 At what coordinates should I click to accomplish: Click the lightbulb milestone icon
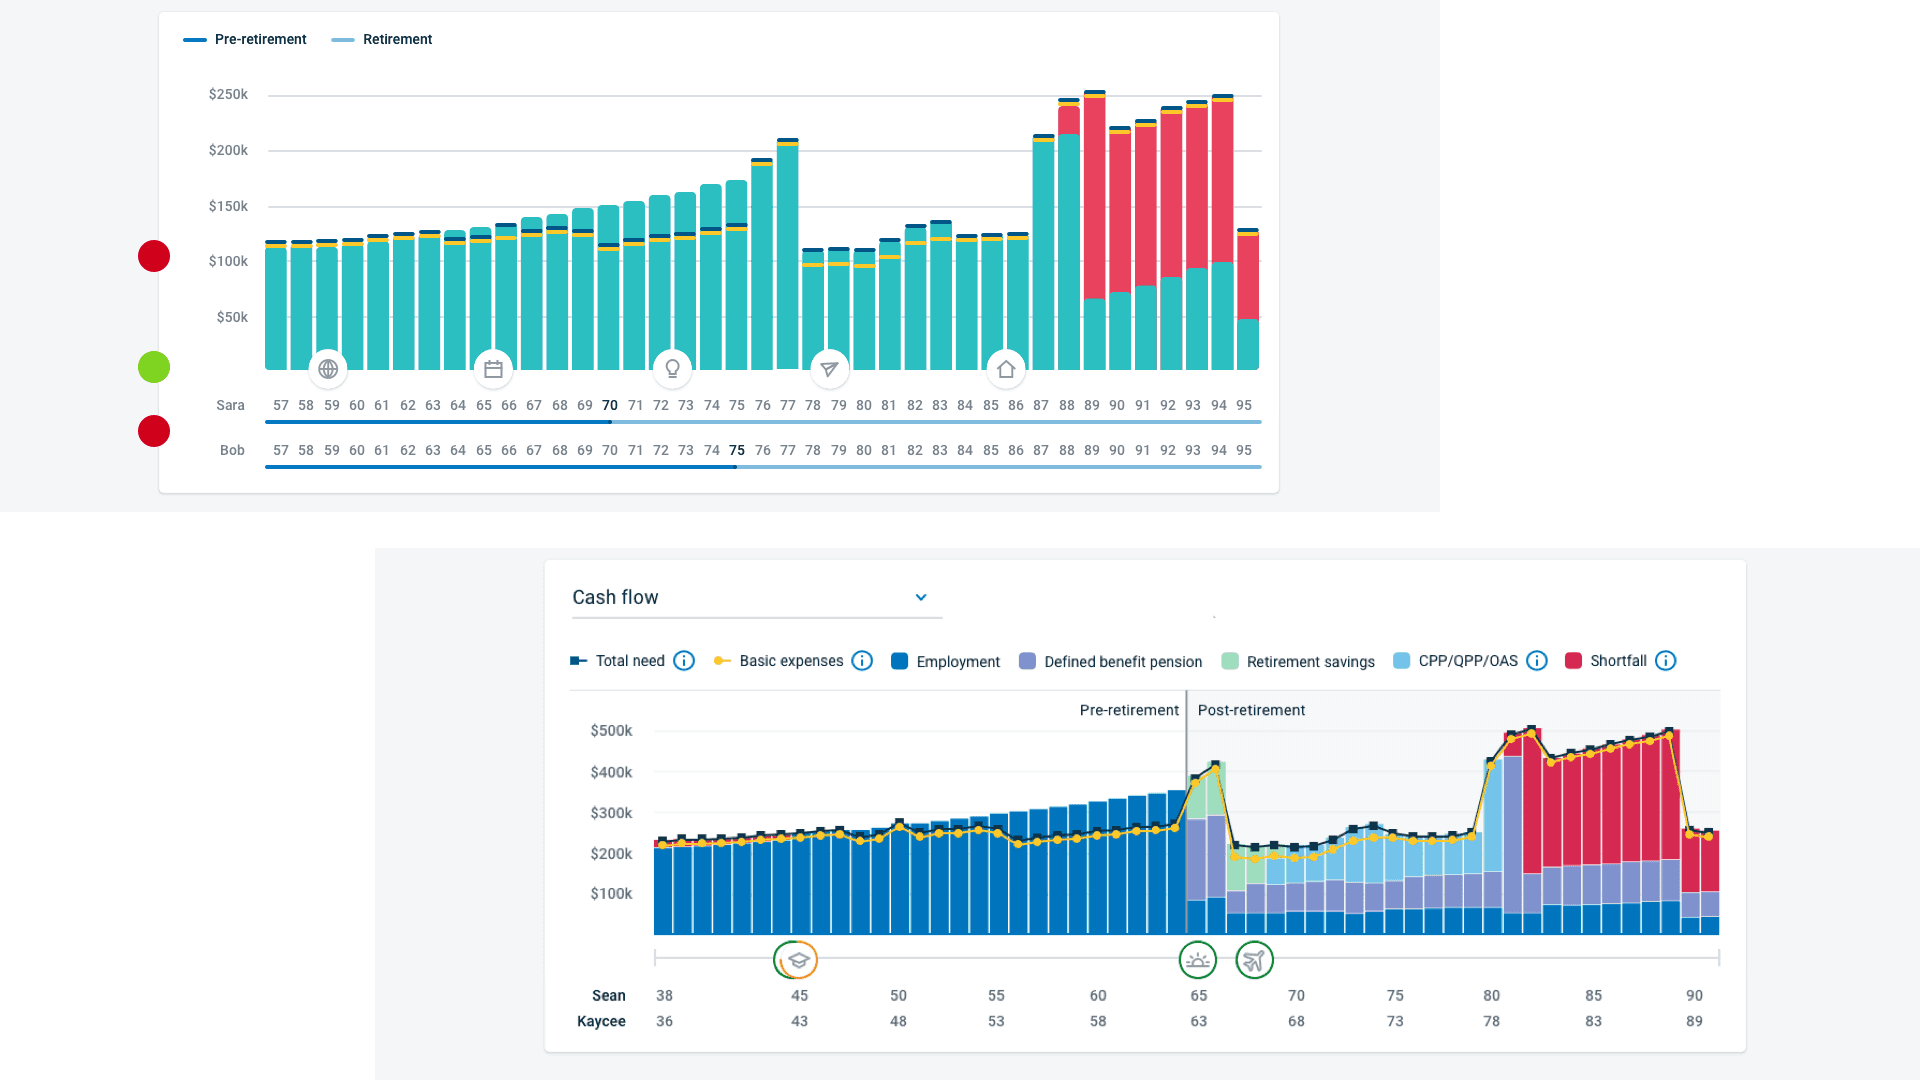coord(672,369)
